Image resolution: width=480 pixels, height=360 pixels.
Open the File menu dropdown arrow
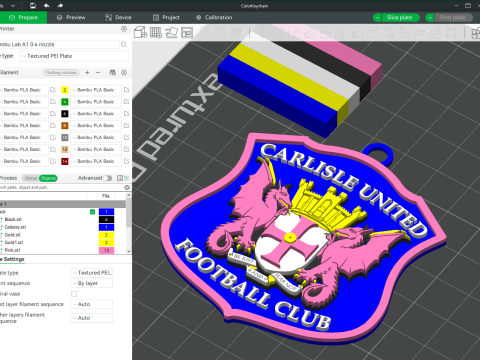point(13,5)
